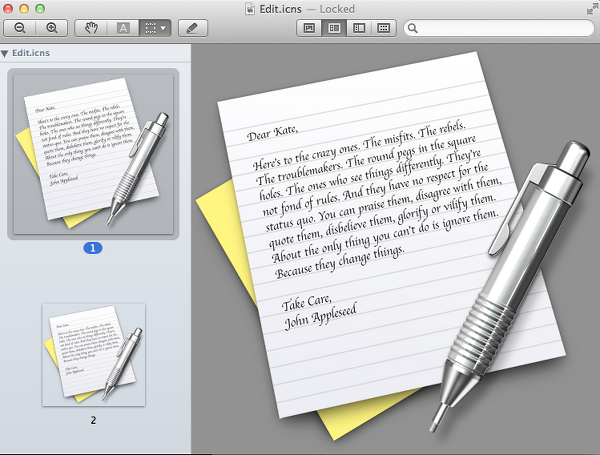Viewport: 600px width, 455px height.
Task: Click the page 1 number badge
Action: [93, 248]
